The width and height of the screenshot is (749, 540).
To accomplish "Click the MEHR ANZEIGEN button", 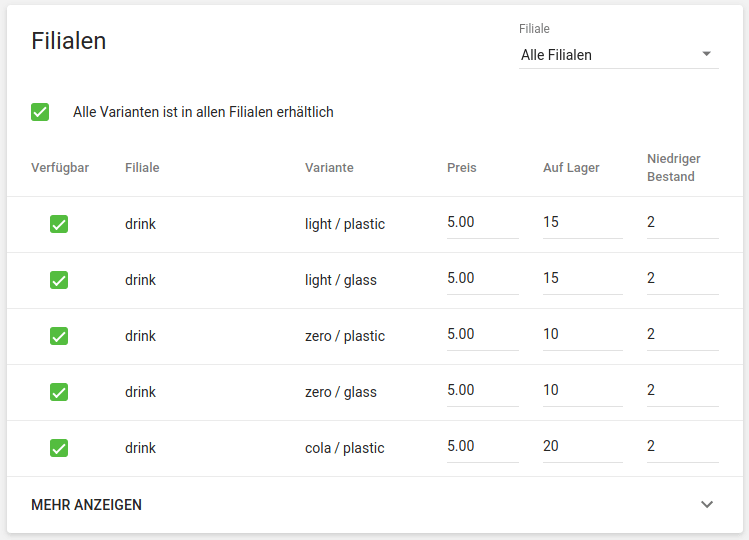I will (87, 505).
